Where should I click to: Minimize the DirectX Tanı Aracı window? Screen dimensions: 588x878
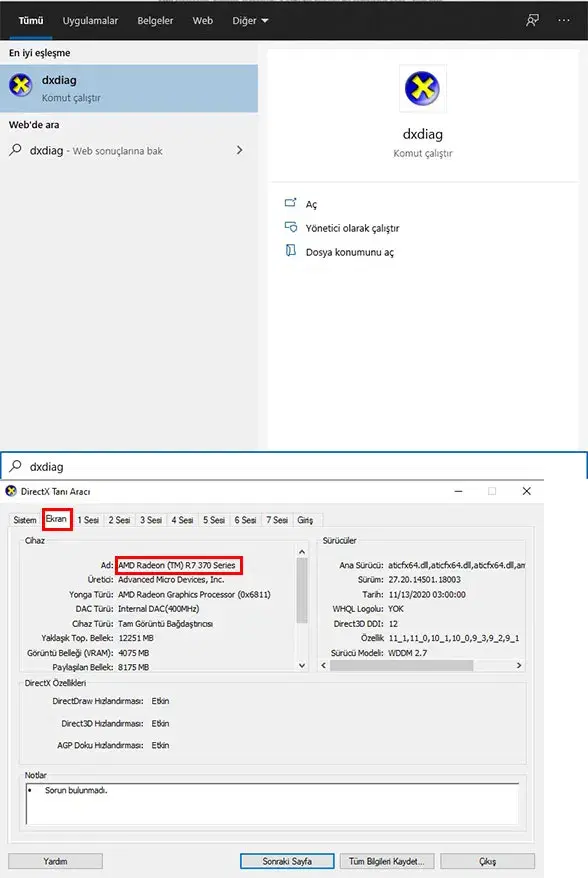point(458,491)
